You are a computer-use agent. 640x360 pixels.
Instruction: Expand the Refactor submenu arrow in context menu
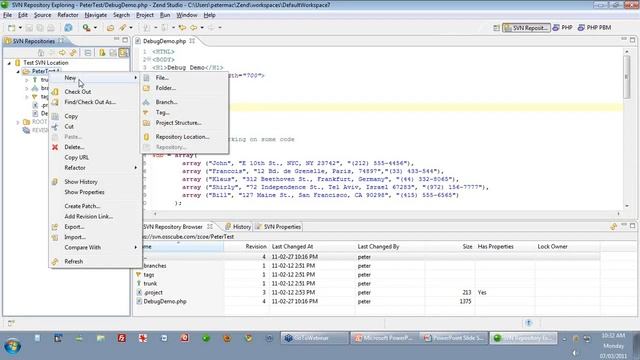[136, 168]
